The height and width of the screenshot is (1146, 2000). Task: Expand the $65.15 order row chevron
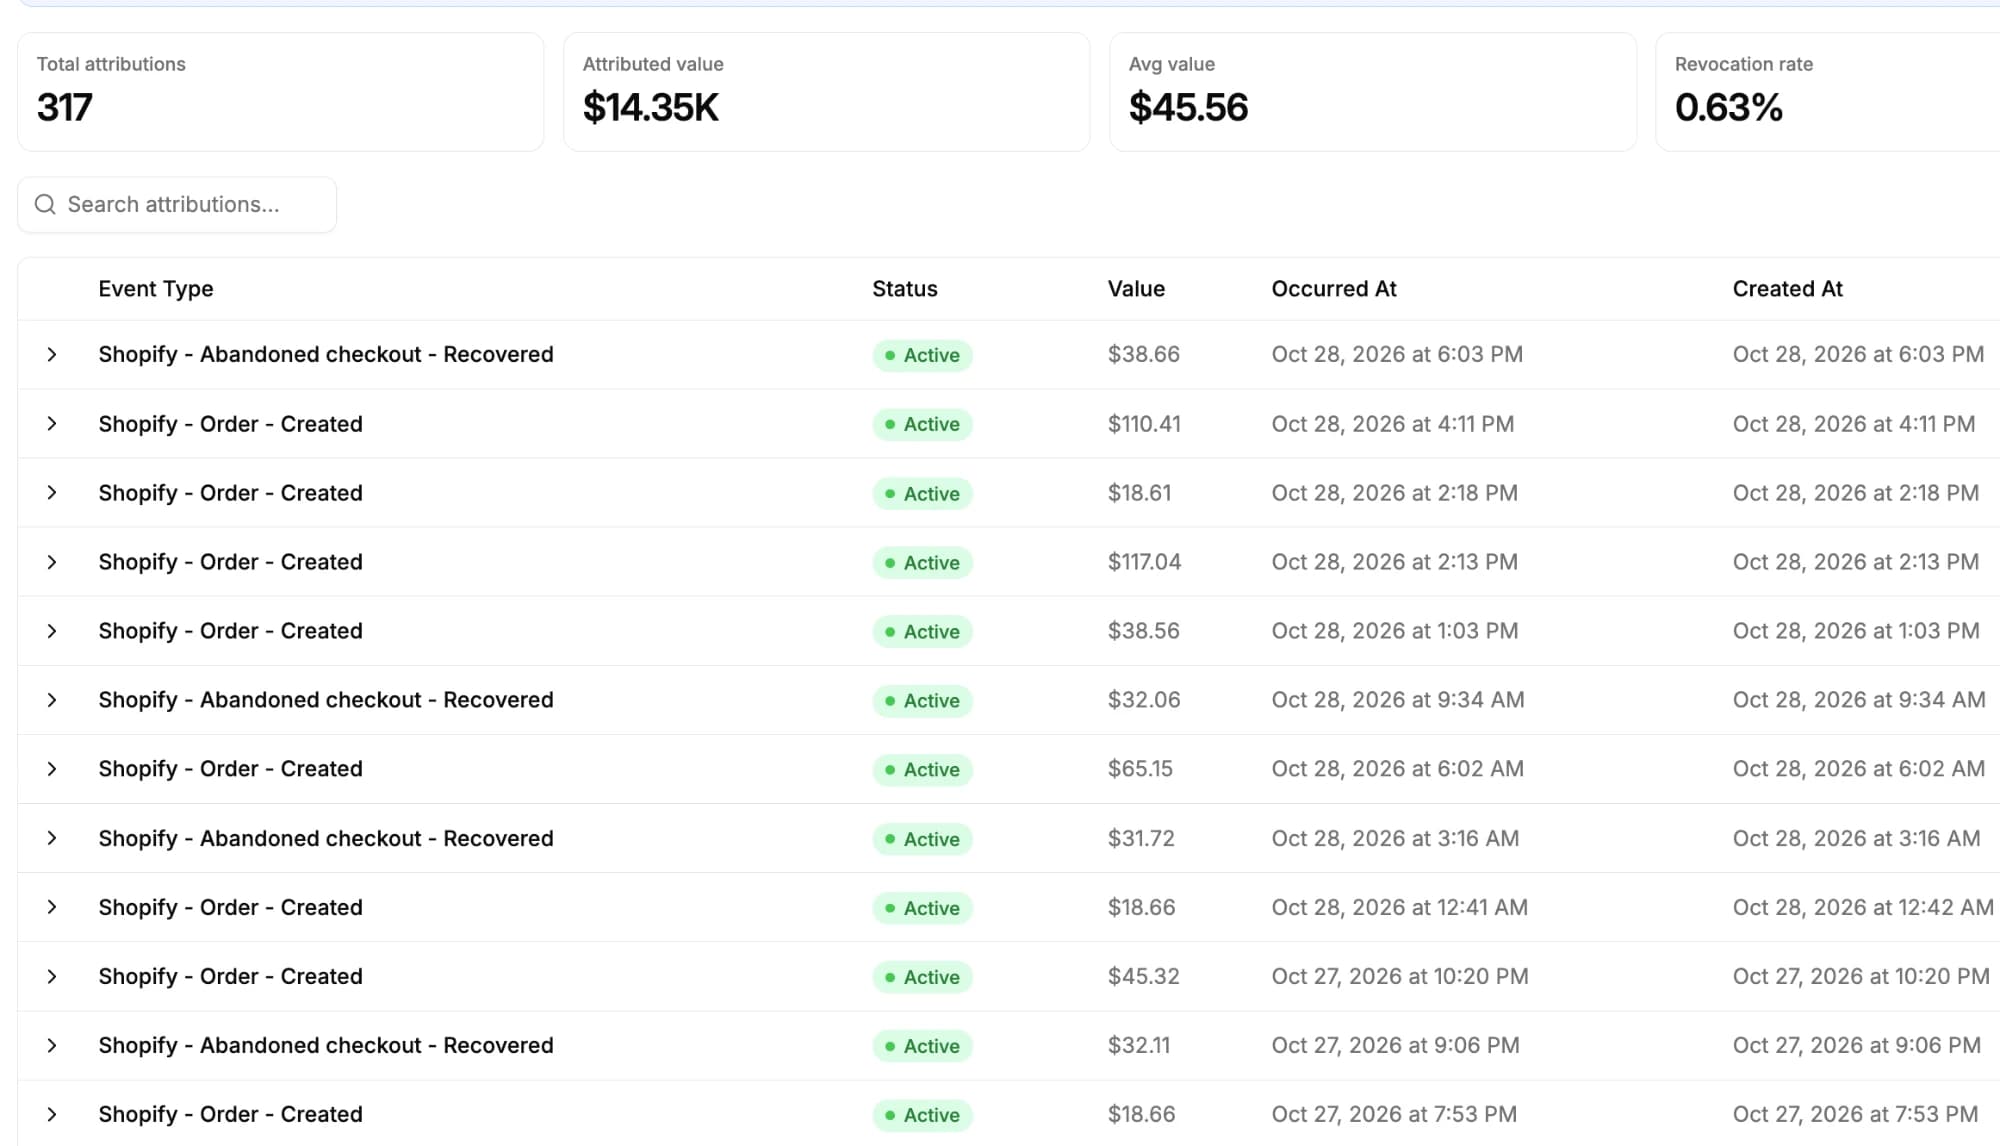[x=52, y=769]
